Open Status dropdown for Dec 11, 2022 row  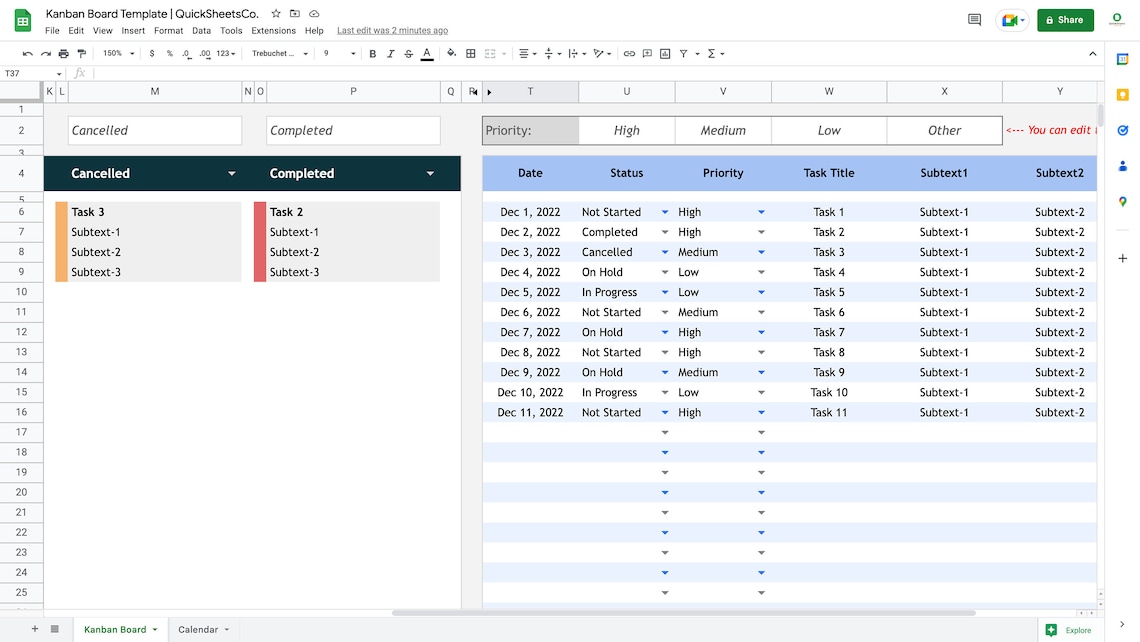[x=665, y=412]
